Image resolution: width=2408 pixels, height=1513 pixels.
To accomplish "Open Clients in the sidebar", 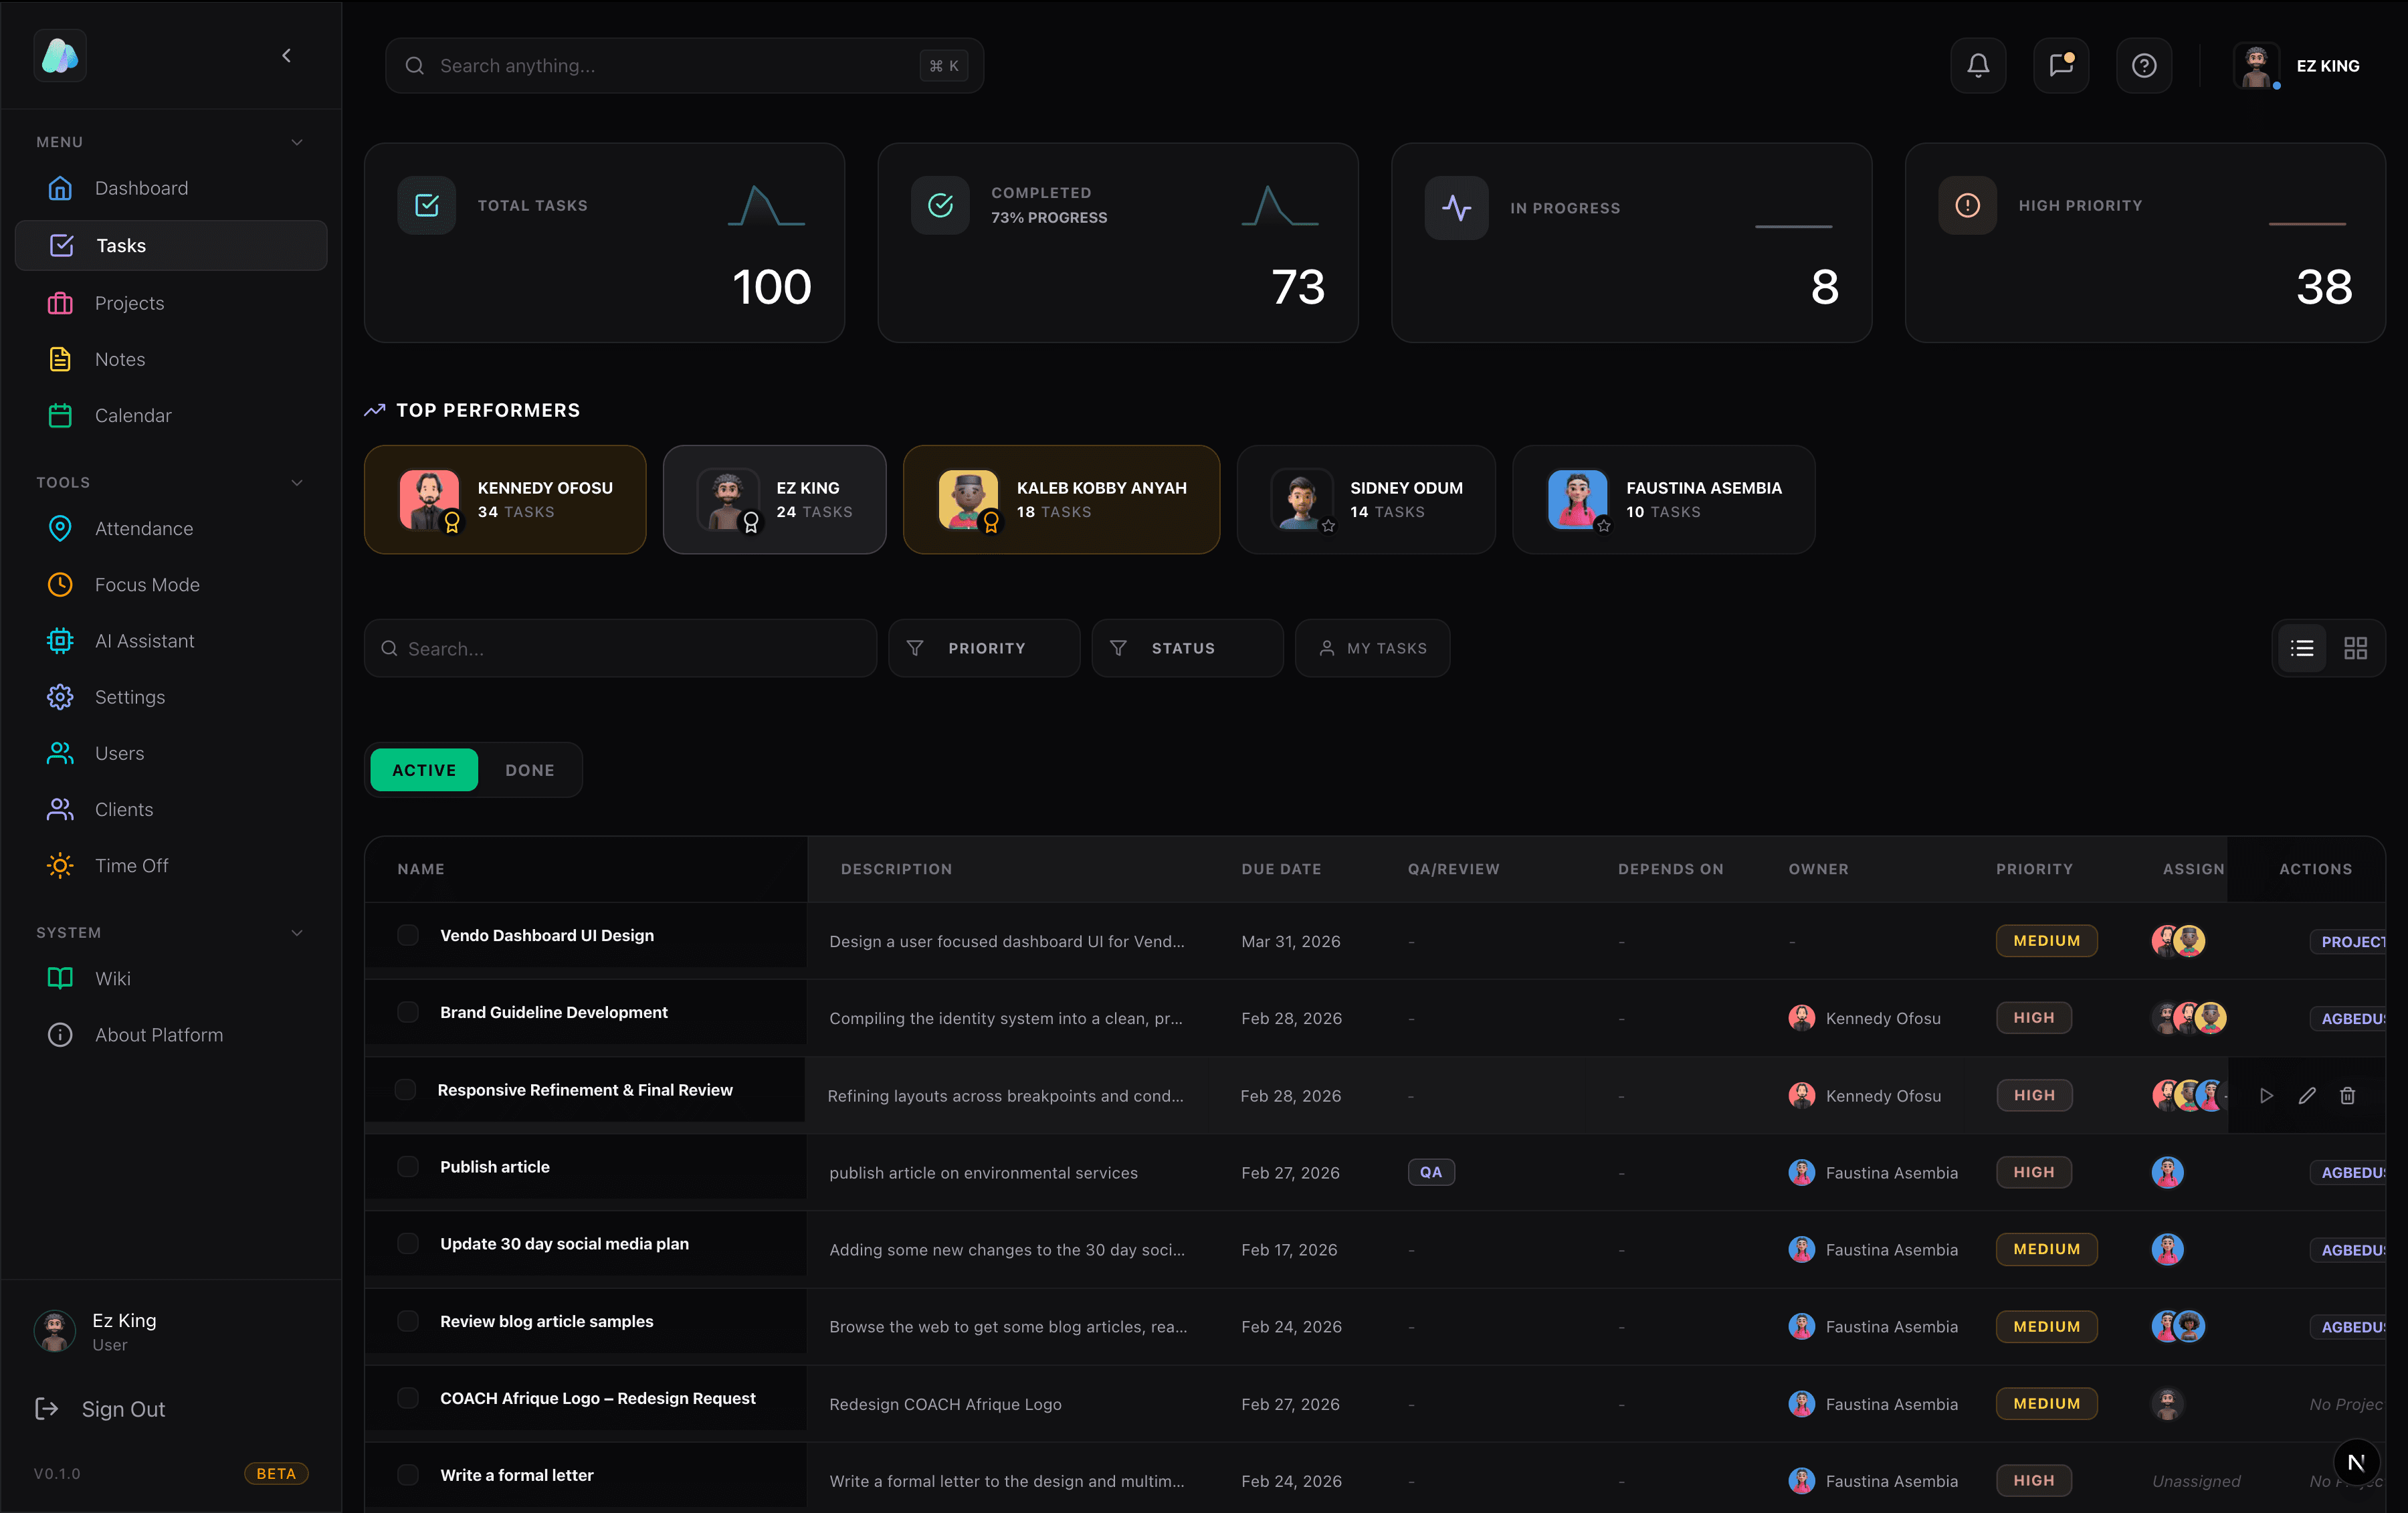I will tap(171, 809).
